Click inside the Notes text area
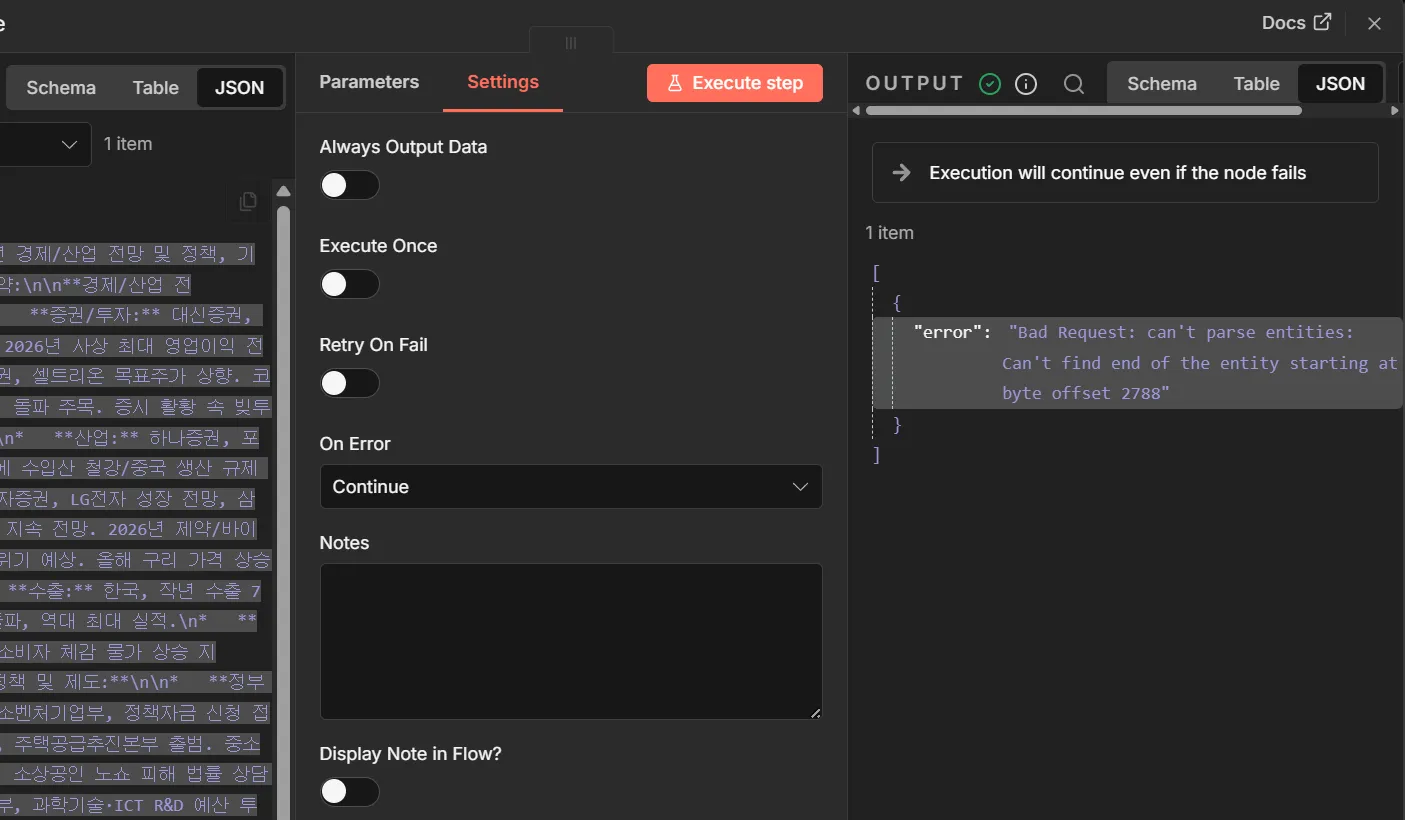Screen dimensions: 1405x820 570,640
